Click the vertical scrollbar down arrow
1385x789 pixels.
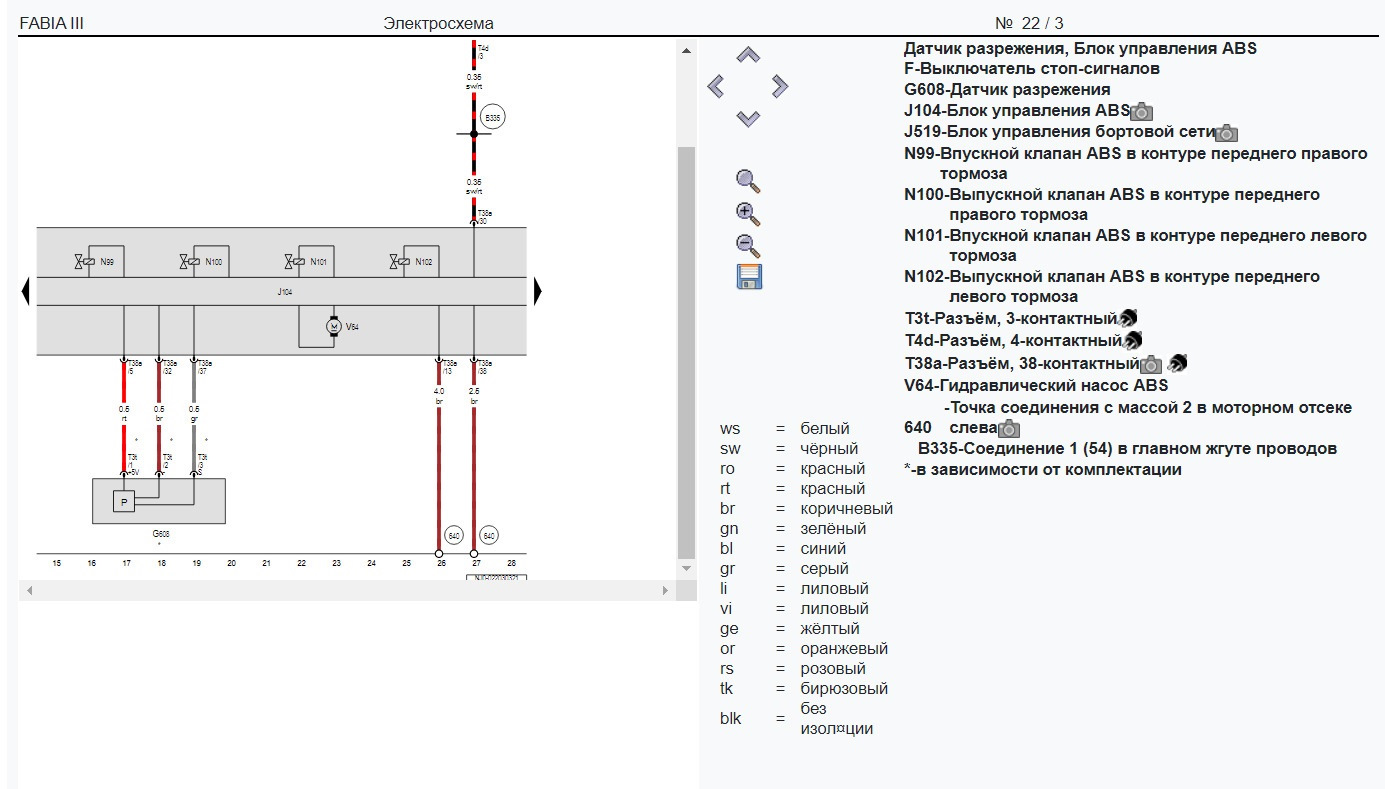coord(686,568)
